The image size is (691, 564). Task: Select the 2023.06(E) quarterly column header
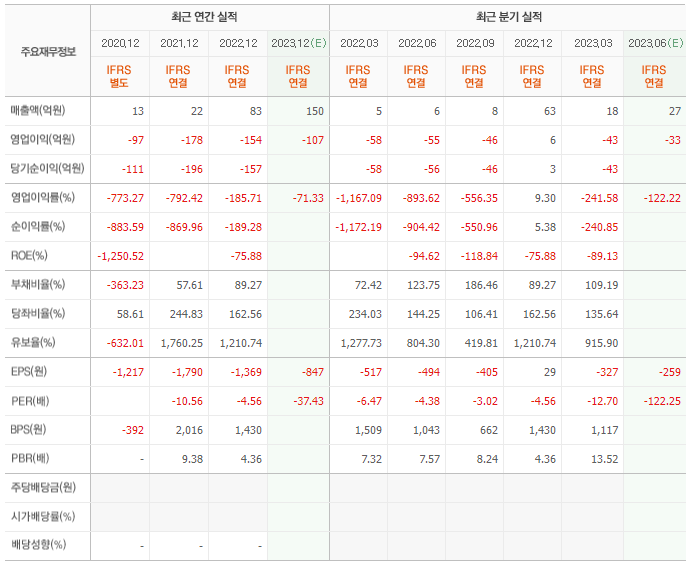(x=655, y=43)
